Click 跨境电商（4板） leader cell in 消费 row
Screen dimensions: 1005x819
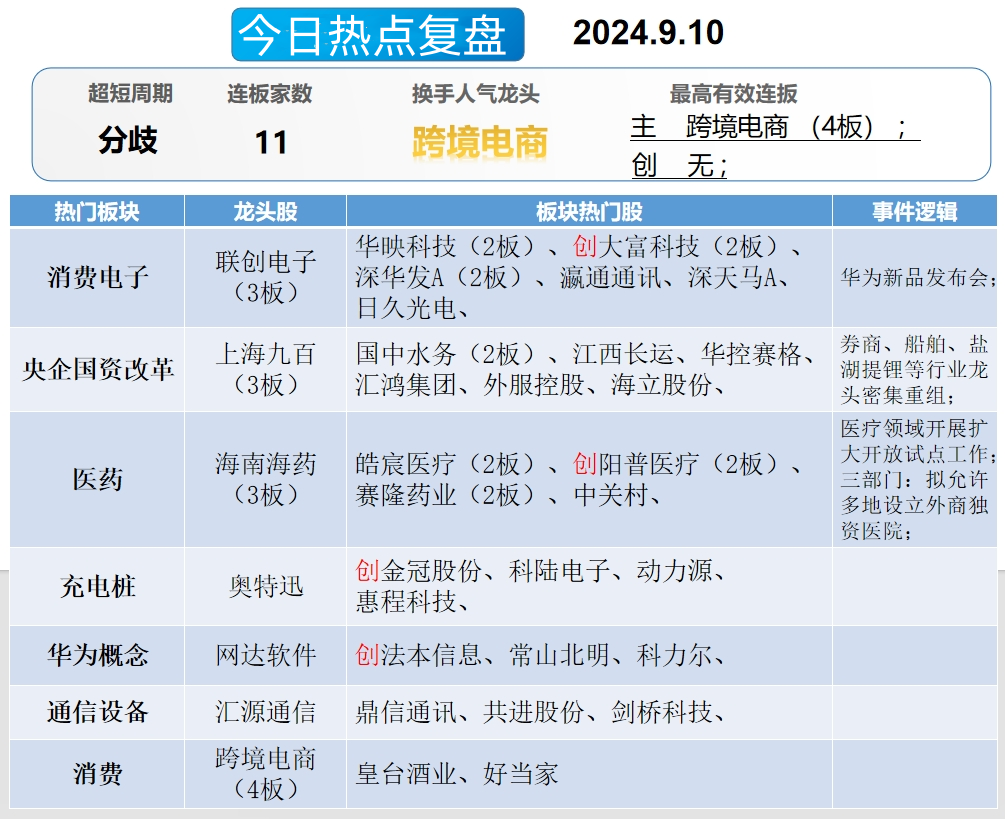(265, 774)
